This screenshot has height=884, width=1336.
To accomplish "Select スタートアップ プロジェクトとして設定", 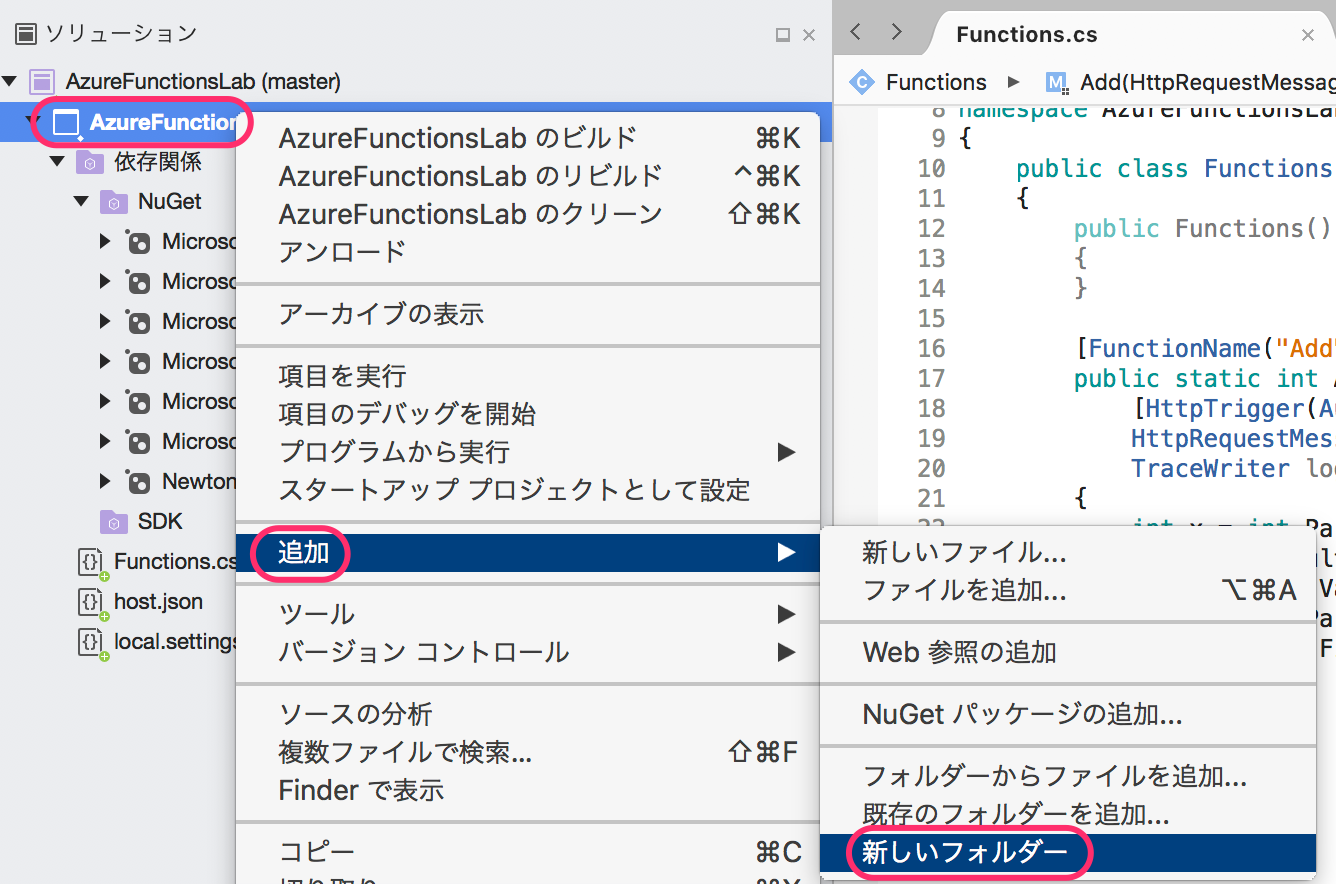I will [528, 490].
